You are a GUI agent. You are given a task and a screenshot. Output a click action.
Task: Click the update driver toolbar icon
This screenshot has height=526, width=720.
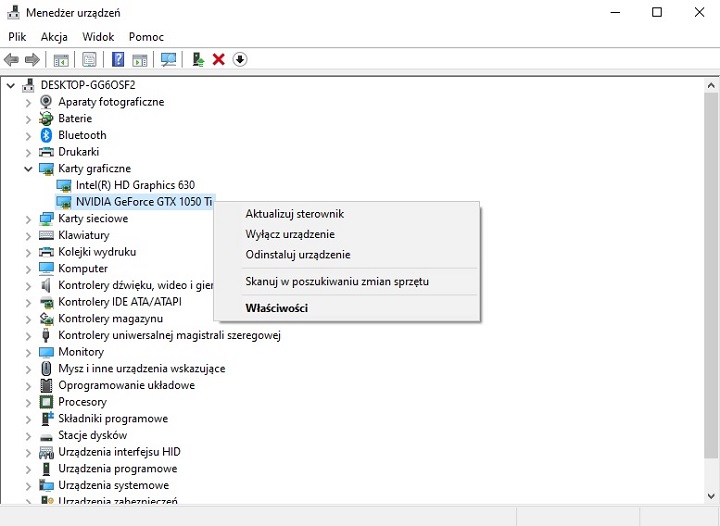[198, 60]
